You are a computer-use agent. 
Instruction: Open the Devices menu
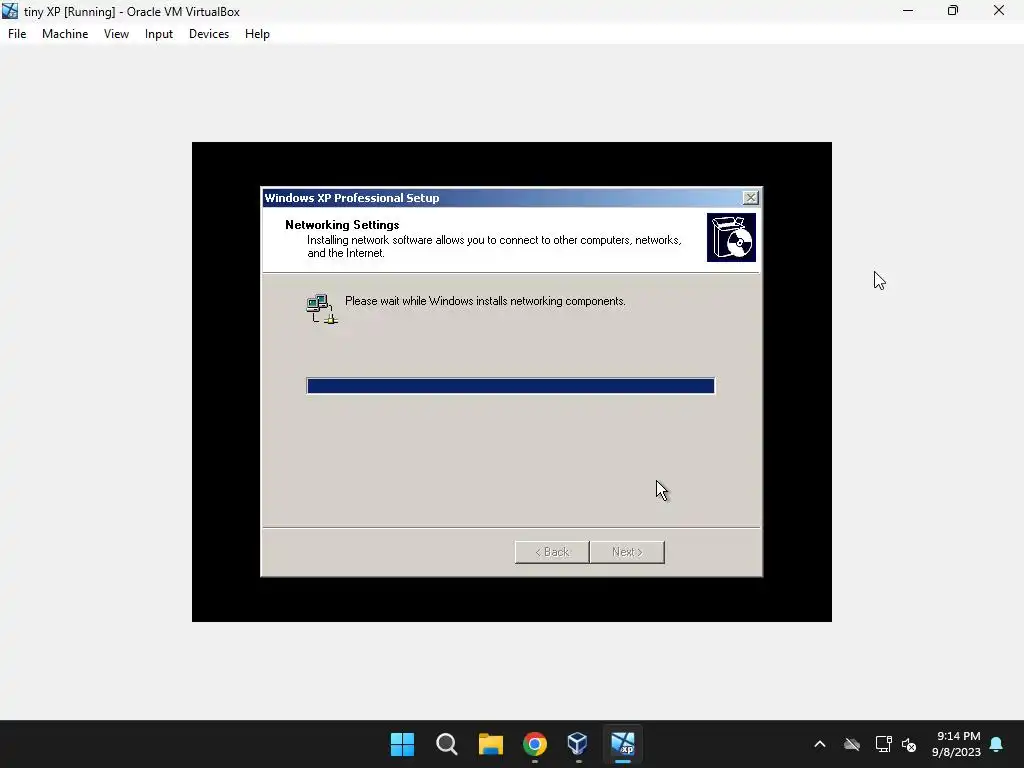coord(209,34)
